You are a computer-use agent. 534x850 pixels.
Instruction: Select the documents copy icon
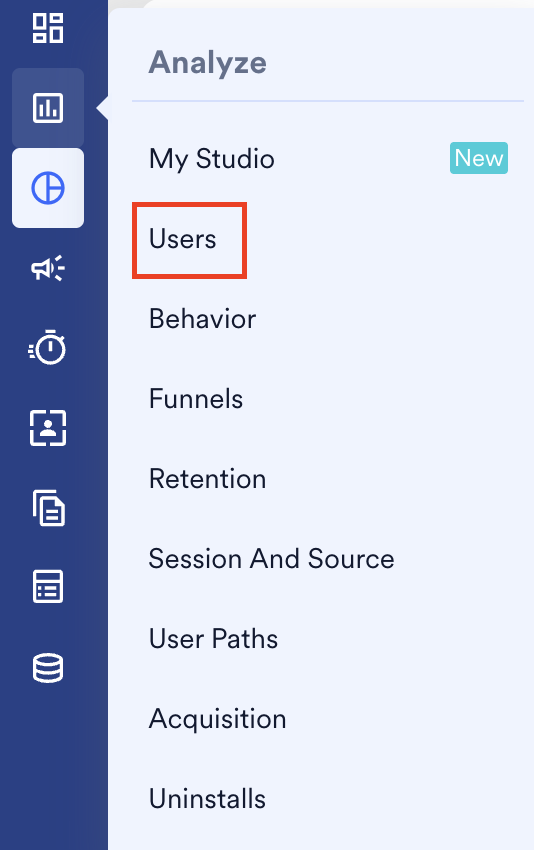[49, 508]
